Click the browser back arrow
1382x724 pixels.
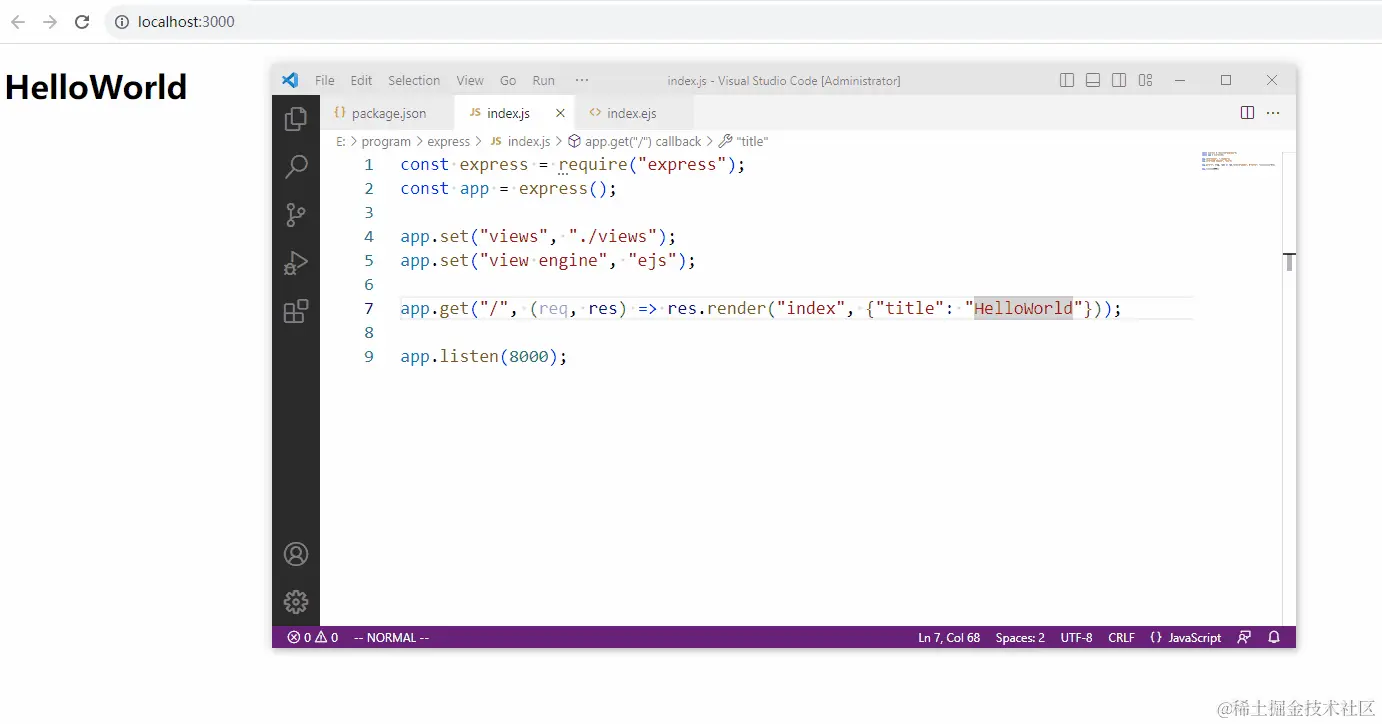(x=18, y=22)
